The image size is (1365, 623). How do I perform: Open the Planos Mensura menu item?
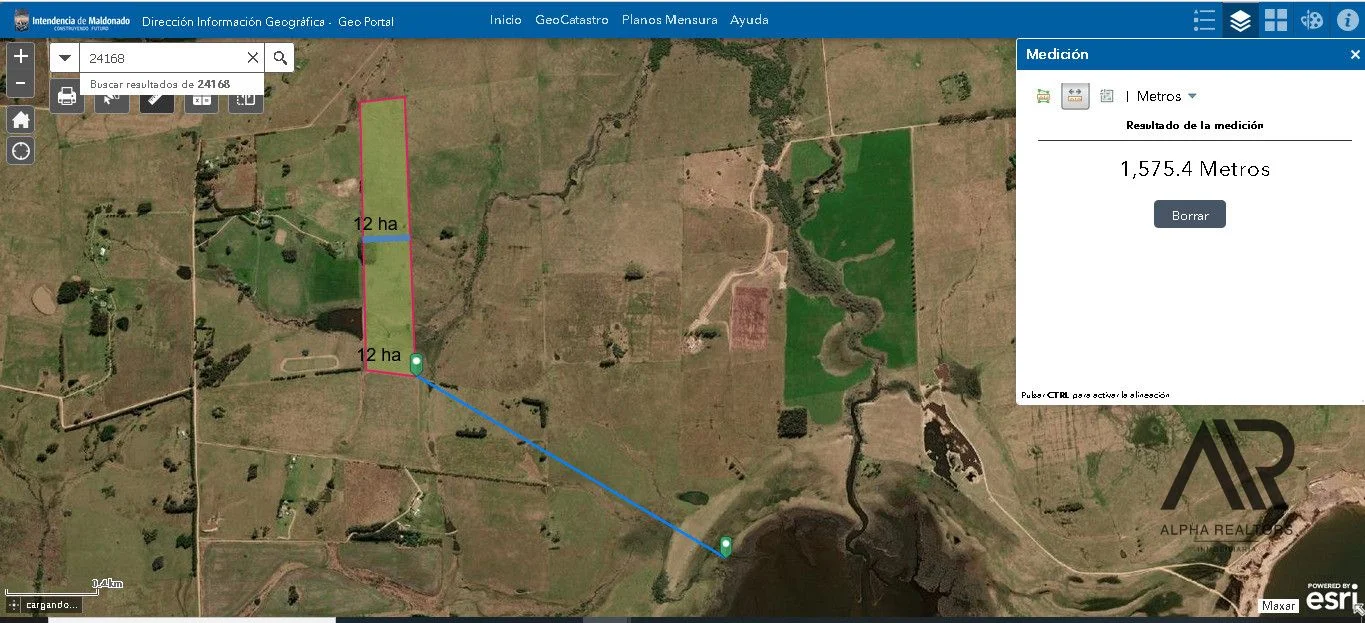(x=669, y=20)
